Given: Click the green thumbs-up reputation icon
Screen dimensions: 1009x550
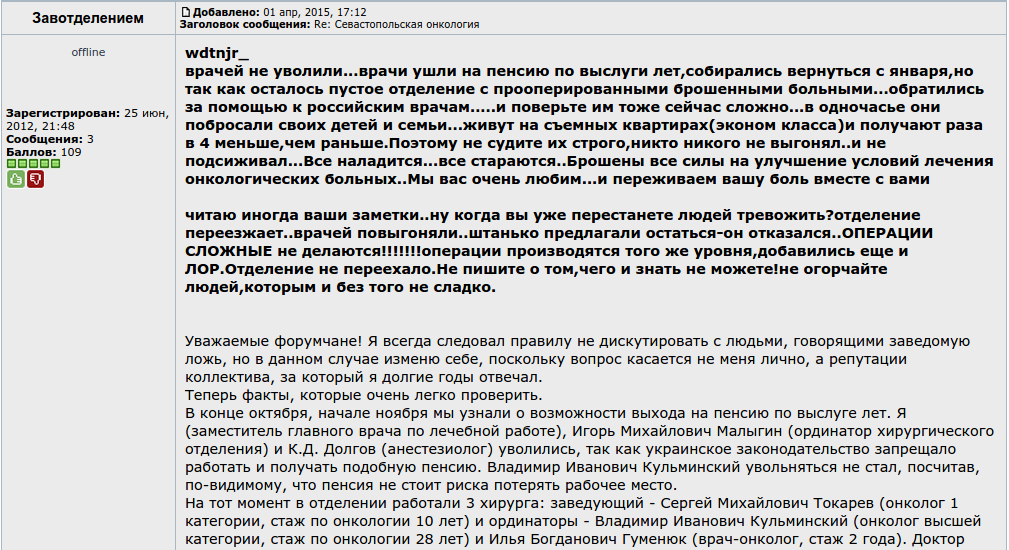Looking at the screenshot, I should [16, 179].
